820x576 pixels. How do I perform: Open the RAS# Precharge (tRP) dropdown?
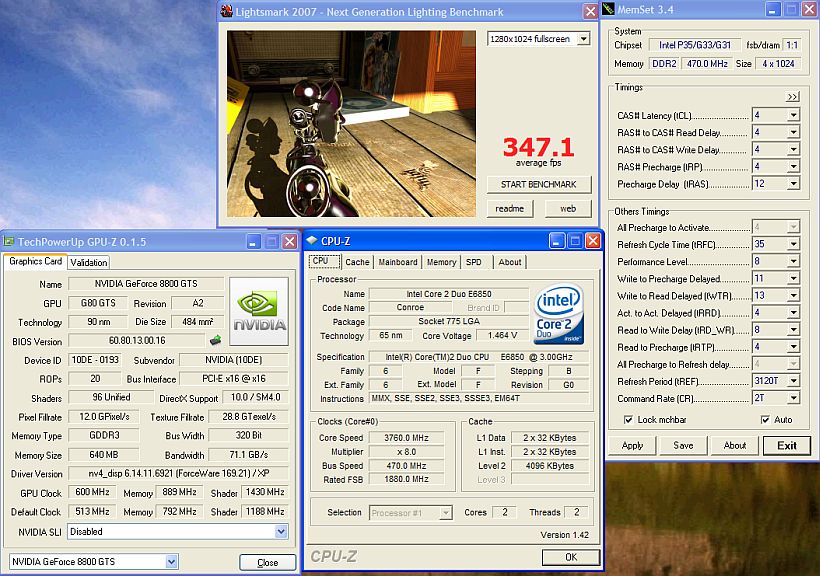[793, 167]
